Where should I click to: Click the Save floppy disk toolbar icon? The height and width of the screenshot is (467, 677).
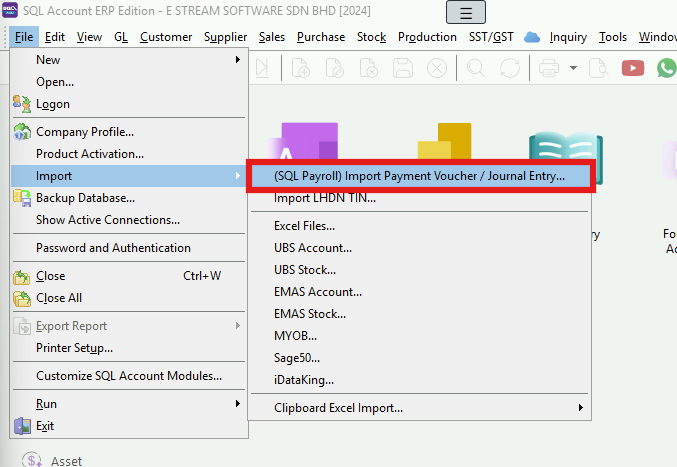click(402, 68)
